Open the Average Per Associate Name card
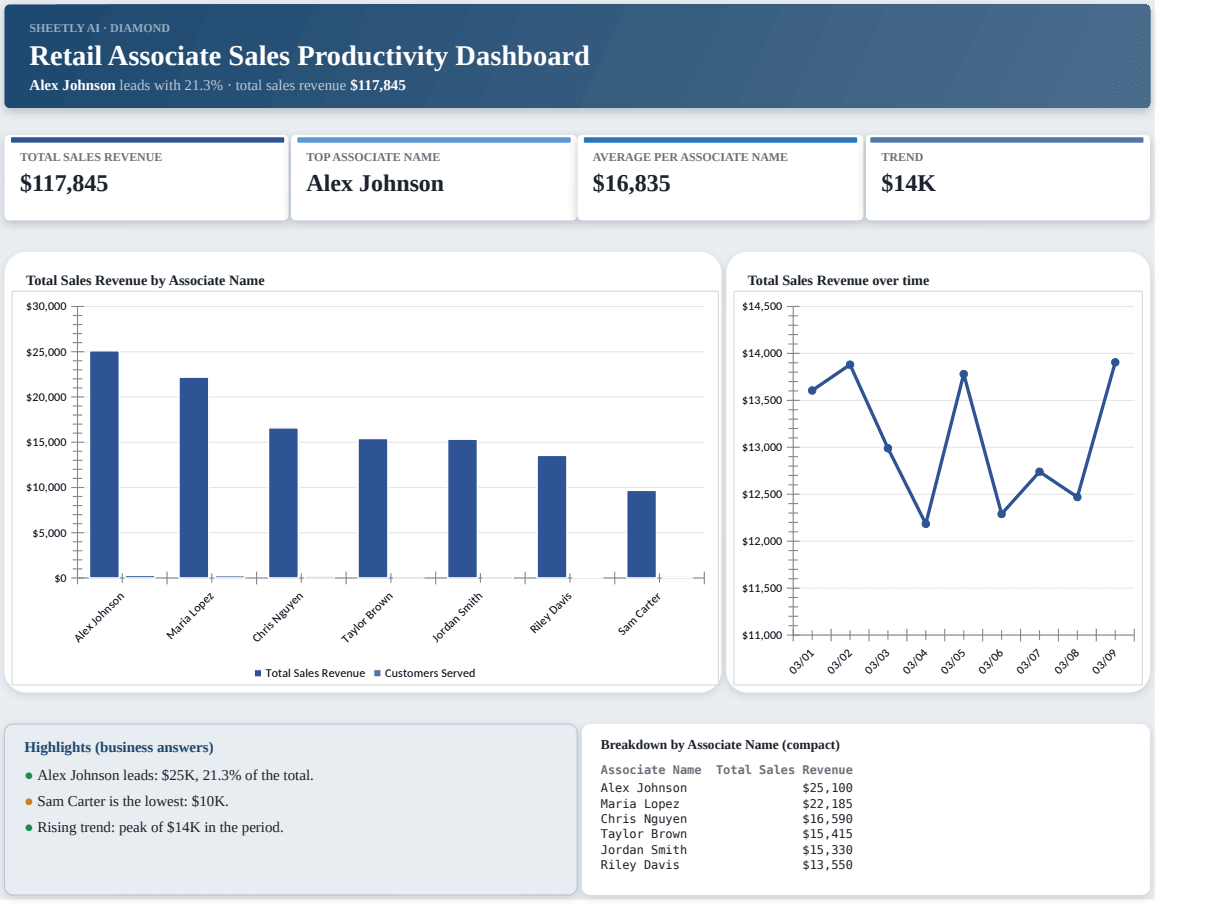 click(x=720, y=178)
